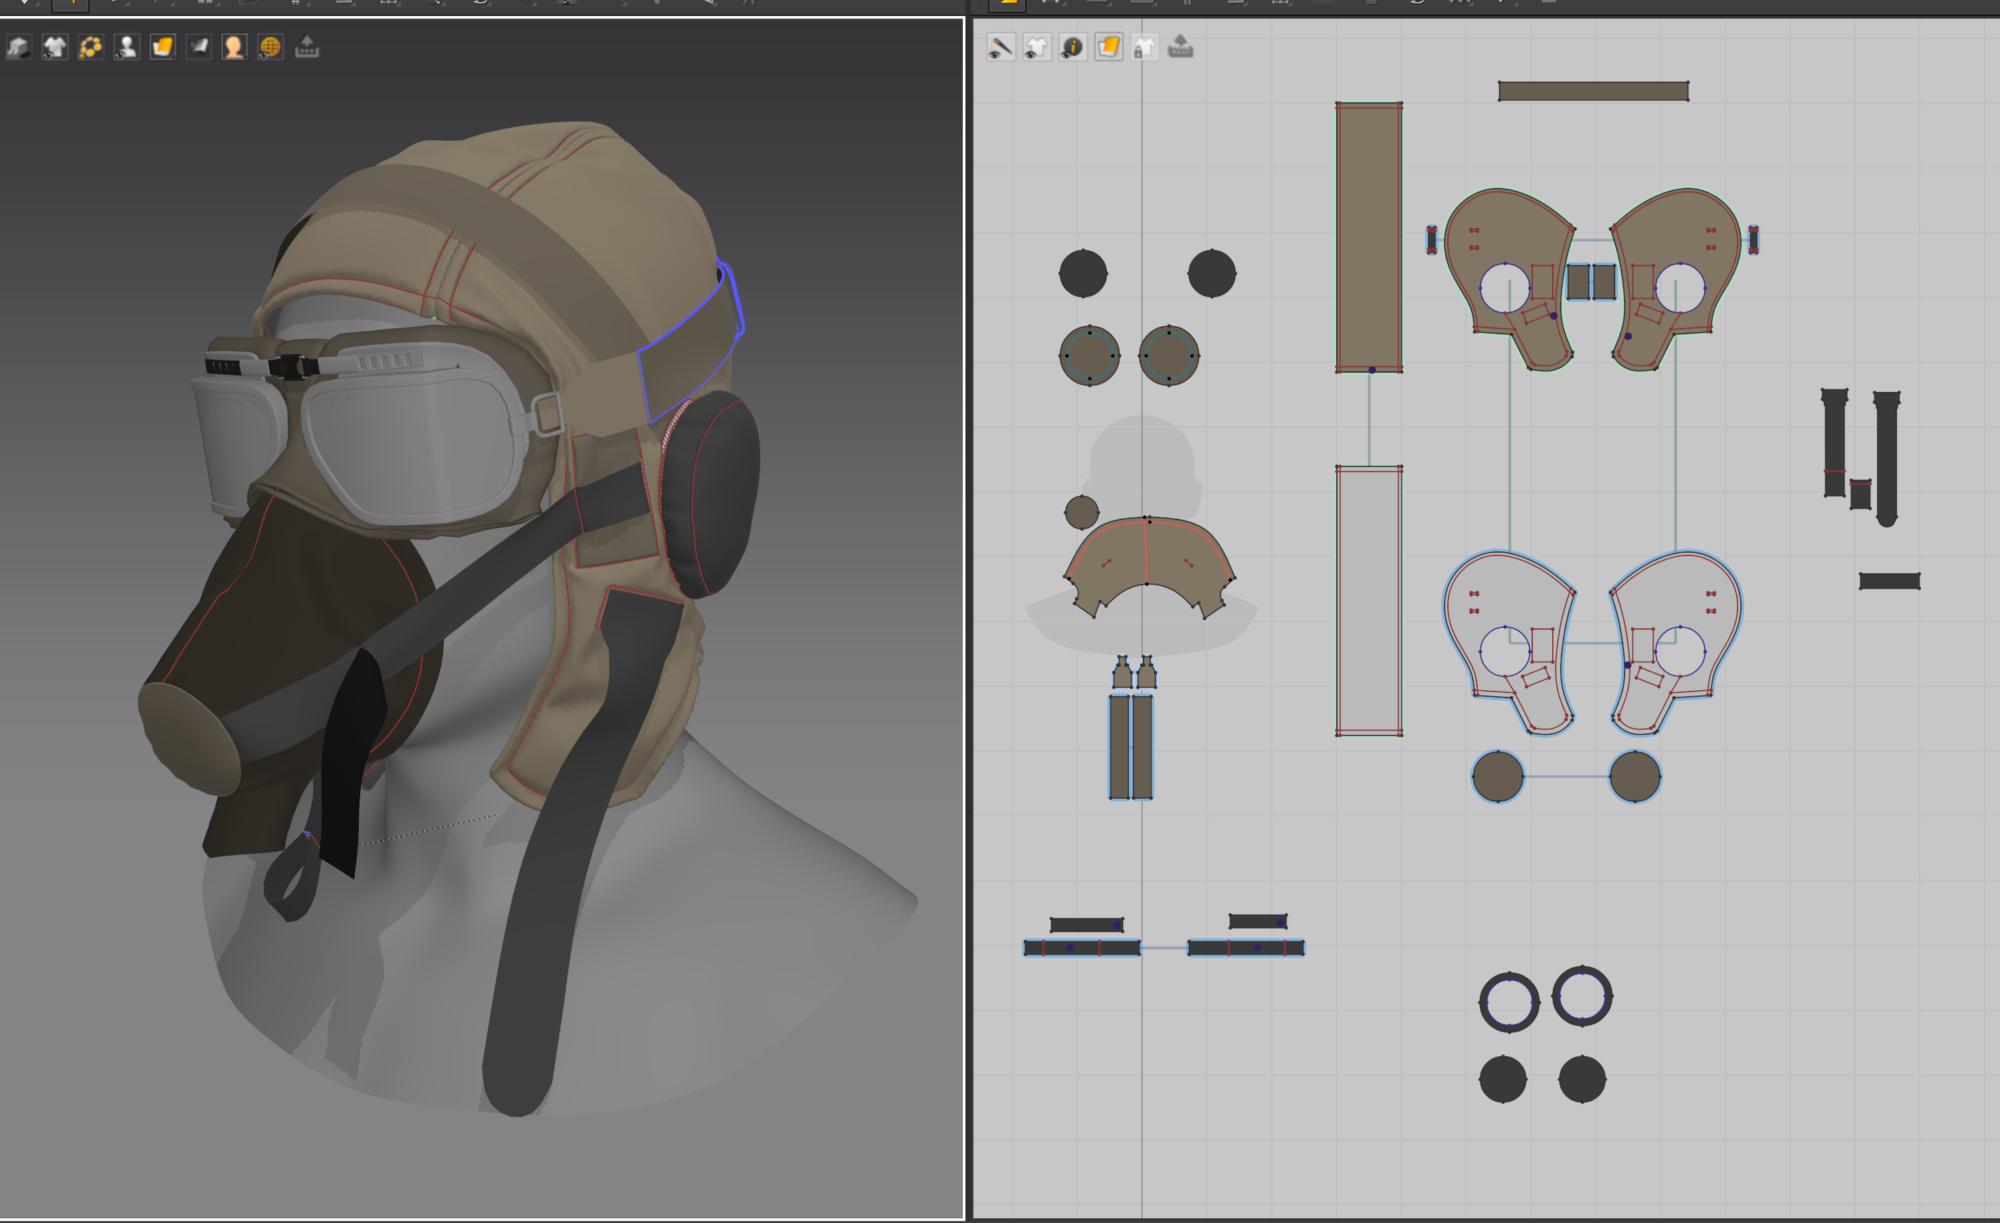This screenshot has height=1223, width=2000.
Task: Click the gray fabric surface icon
Action: click(198, 47)
